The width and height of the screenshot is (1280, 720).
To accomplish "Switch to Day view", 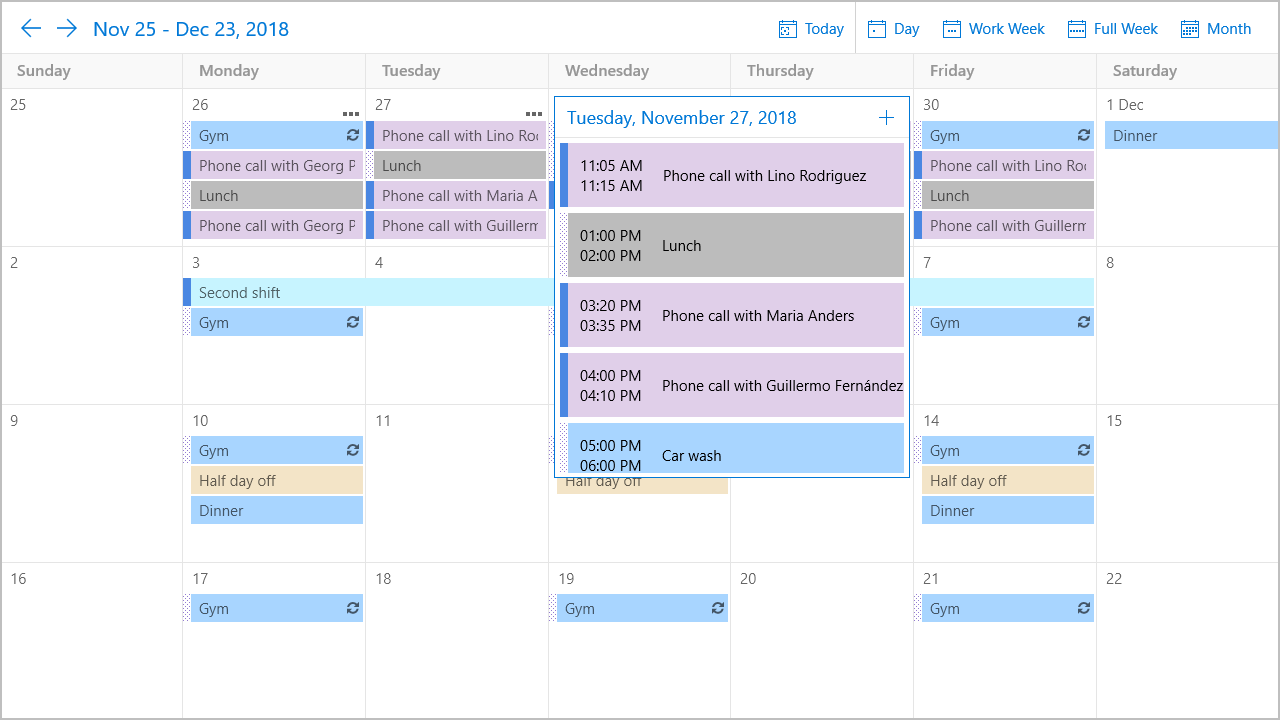I will (x=893, y=29).
